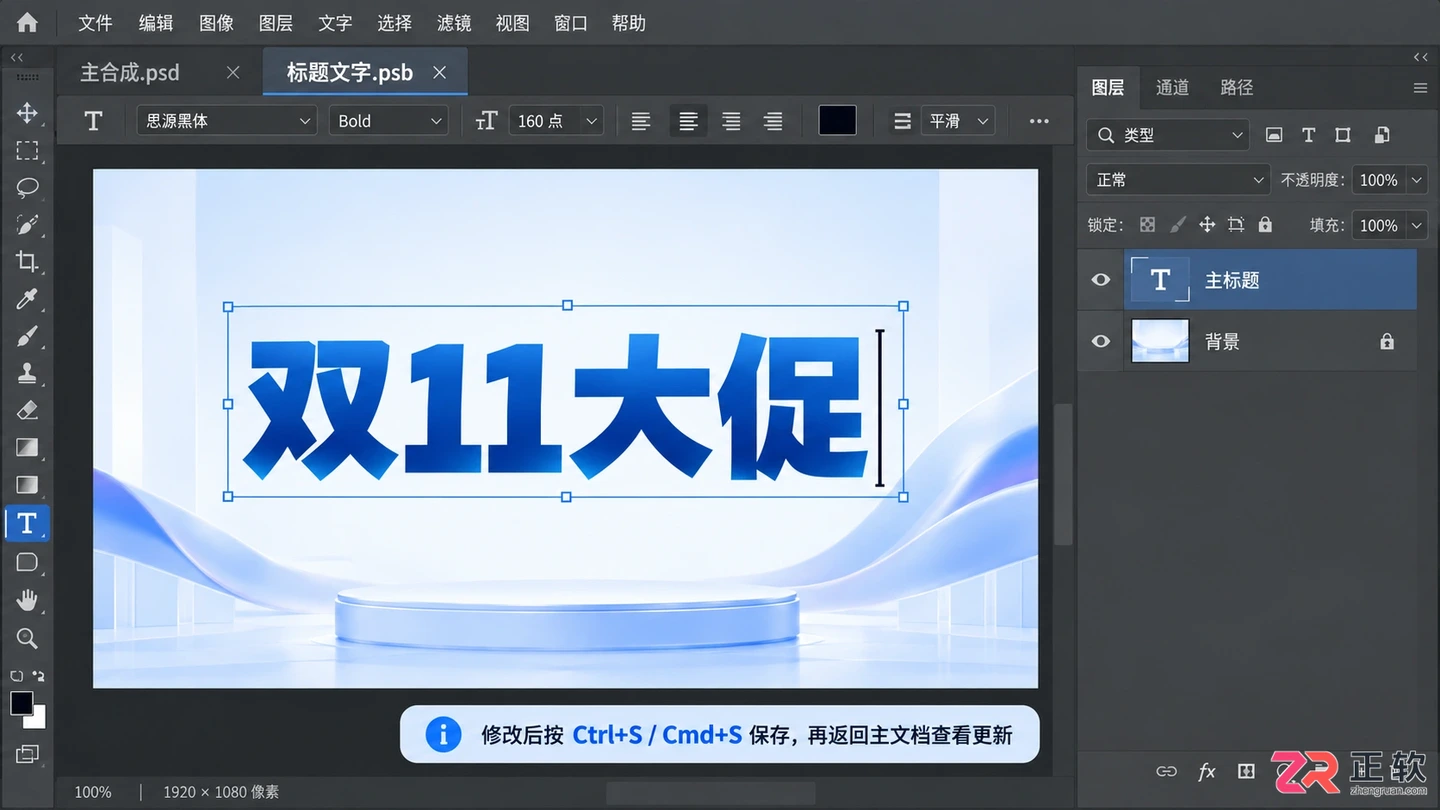The width and height of the screenshot is (1440, 810).
Task: Left-align the text
Action: [641, 121]
